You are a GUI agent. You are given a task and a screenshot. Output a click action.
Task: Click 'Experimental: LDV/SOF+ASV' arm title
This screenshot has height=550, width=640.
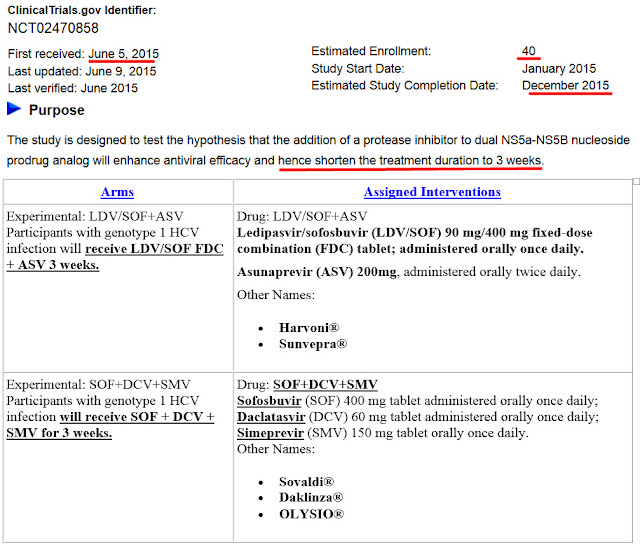[95, 216]
